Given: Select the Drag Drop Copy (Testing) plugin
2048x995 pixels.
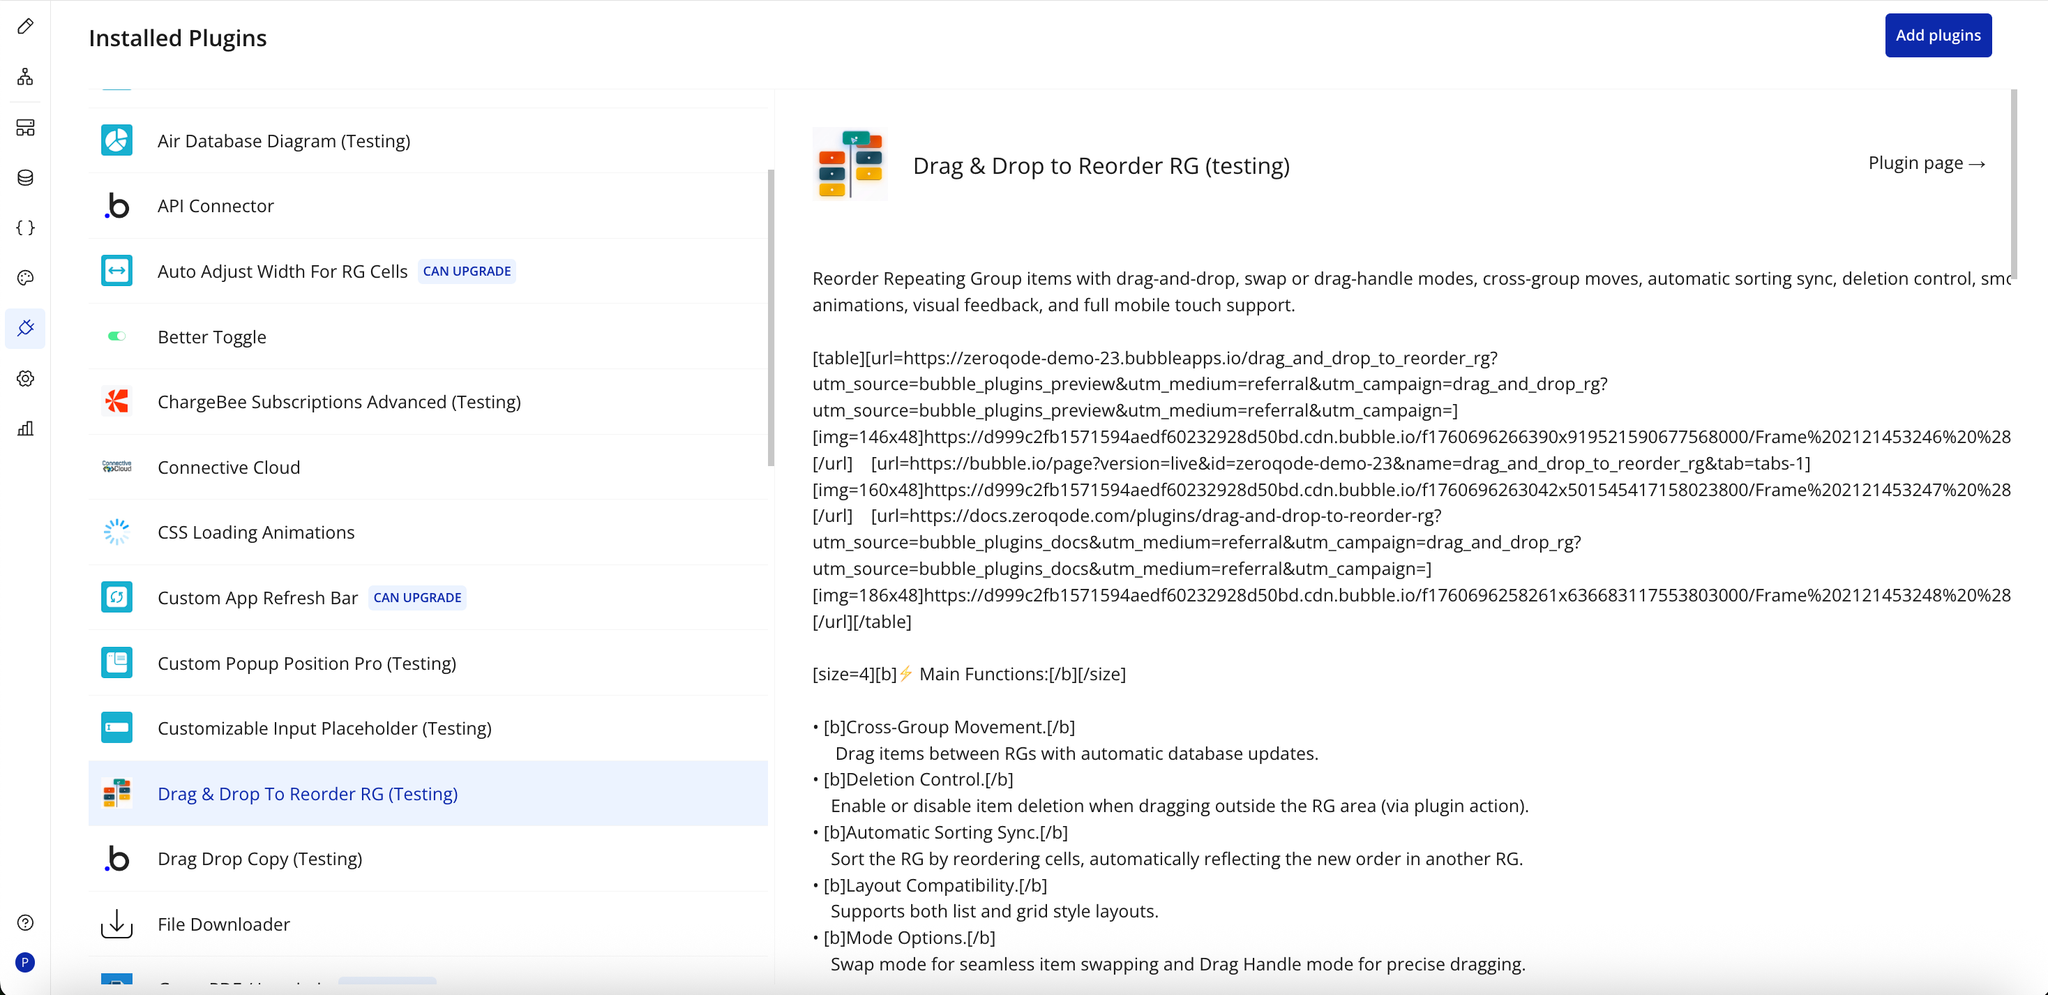Looking at the screenshot, I should point(428,859).
